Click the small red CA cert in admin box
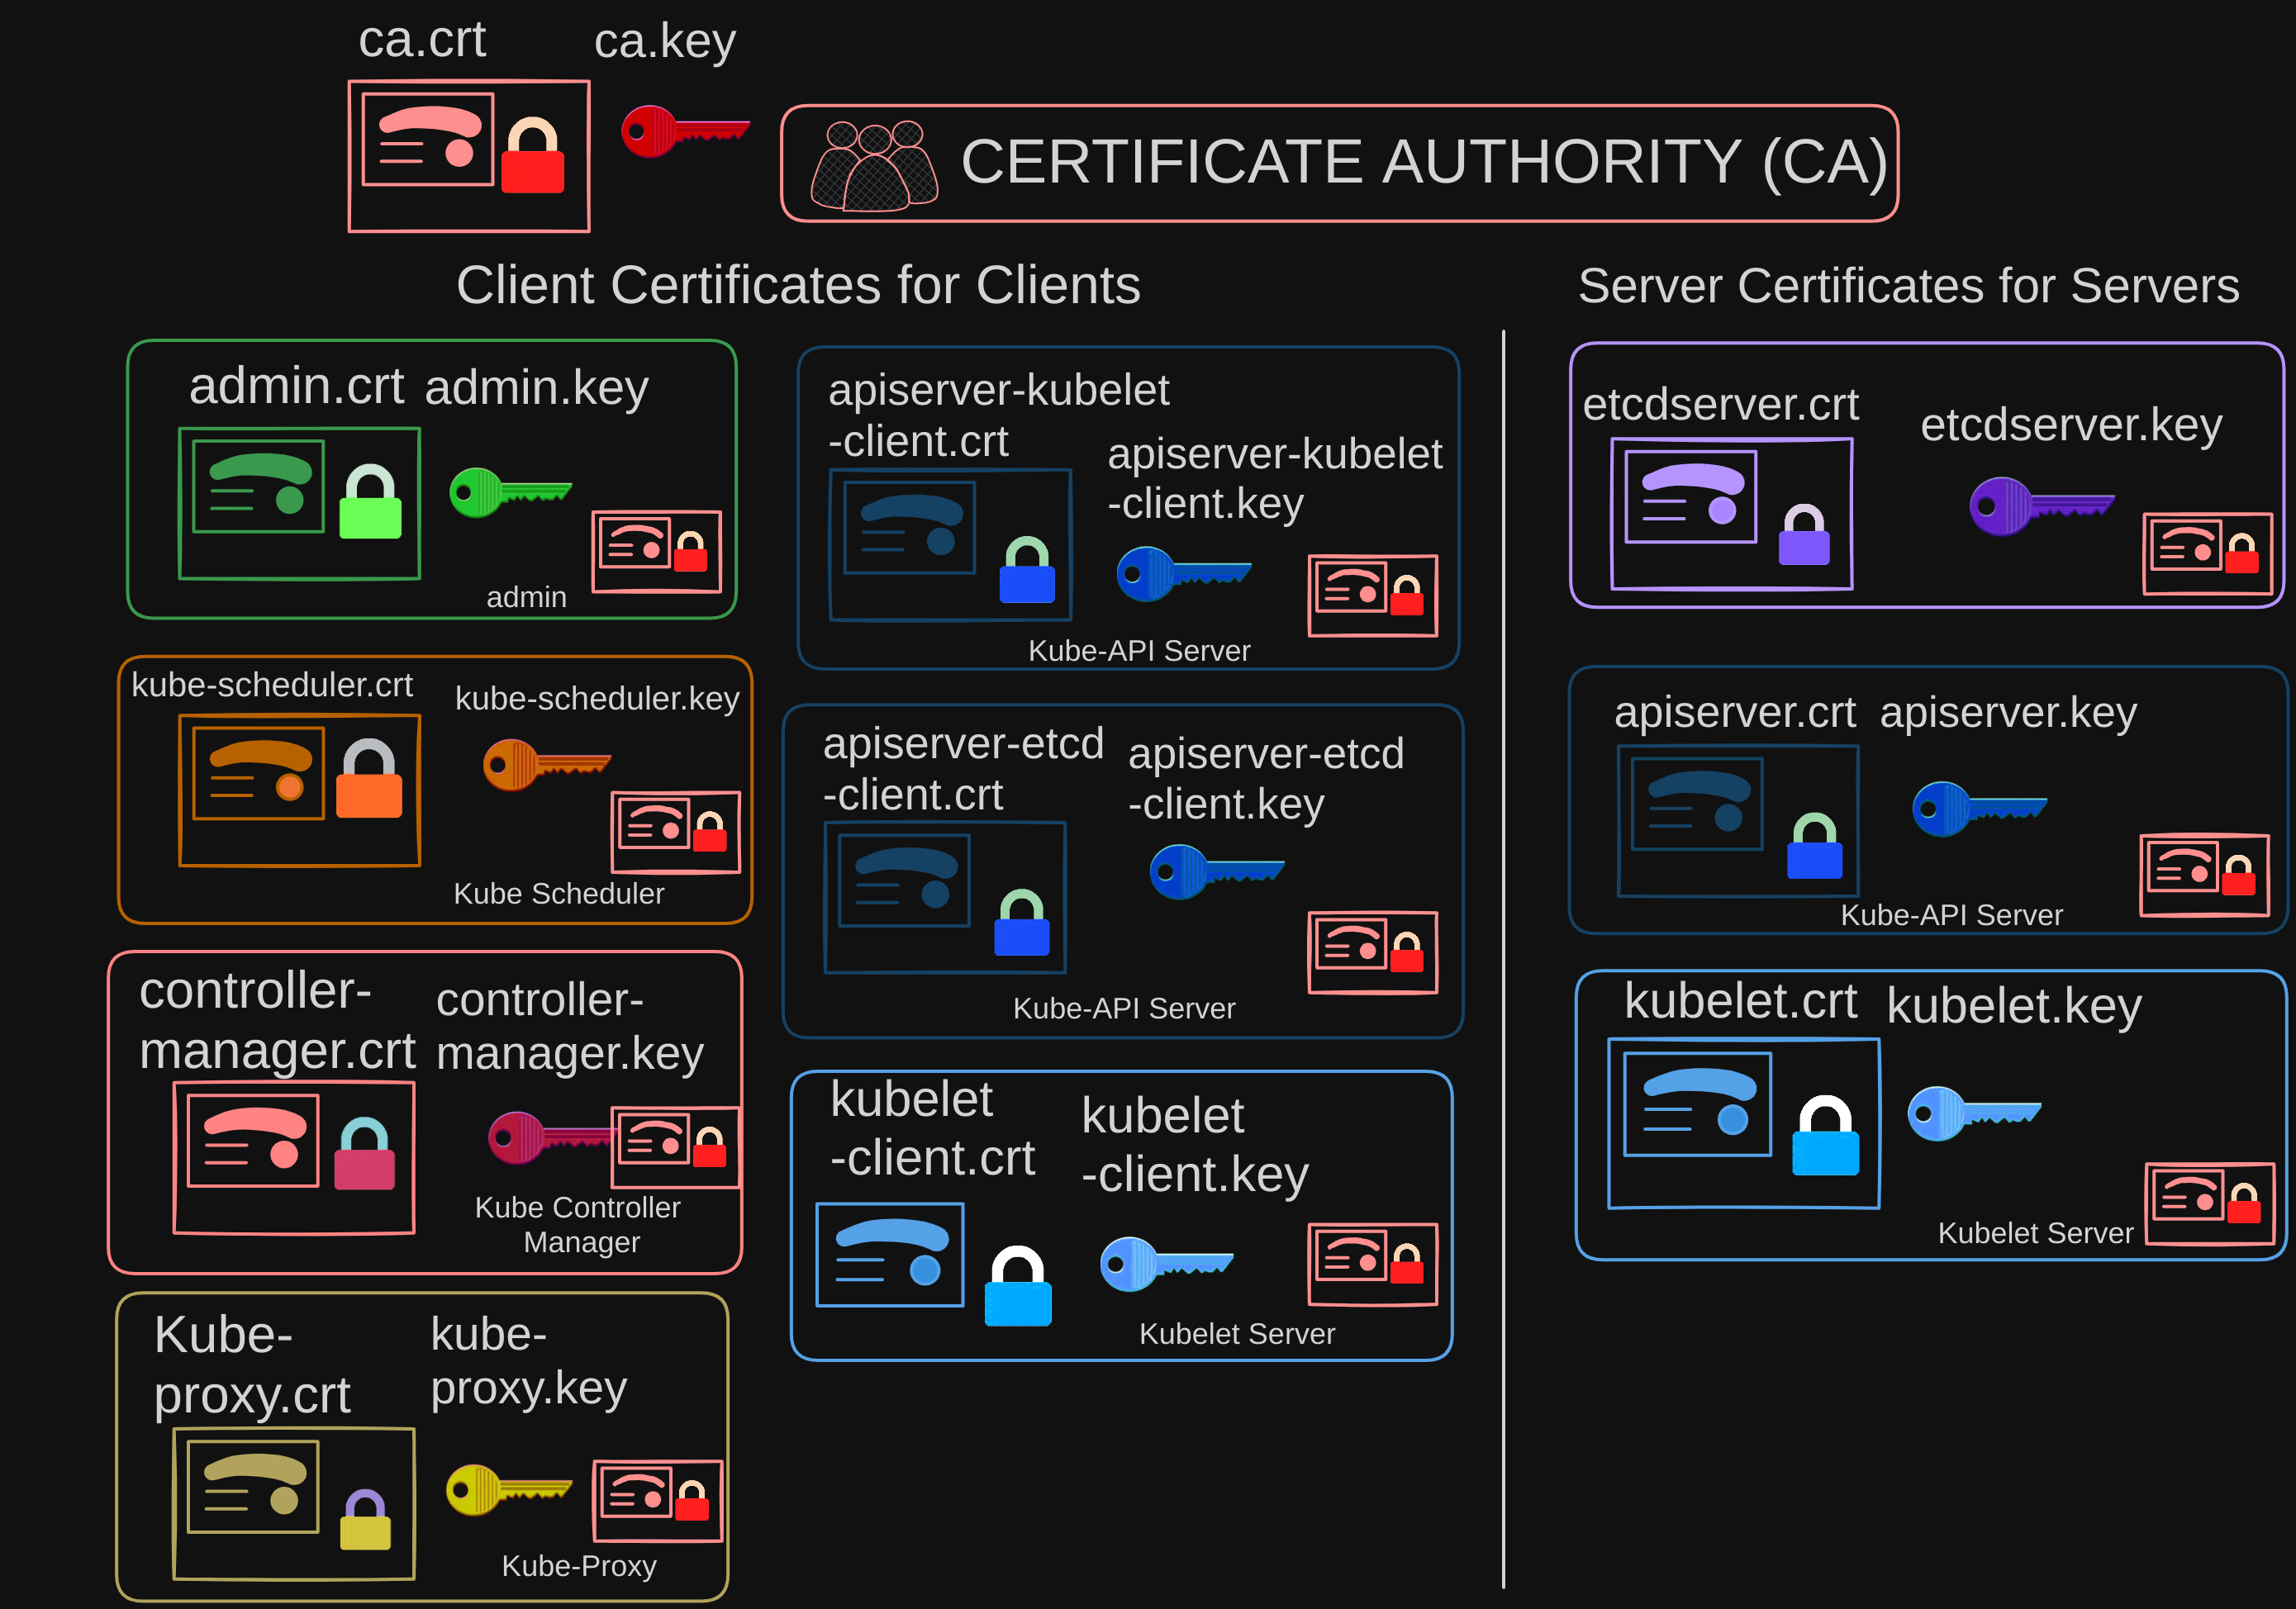 click(x=657, y=552)
